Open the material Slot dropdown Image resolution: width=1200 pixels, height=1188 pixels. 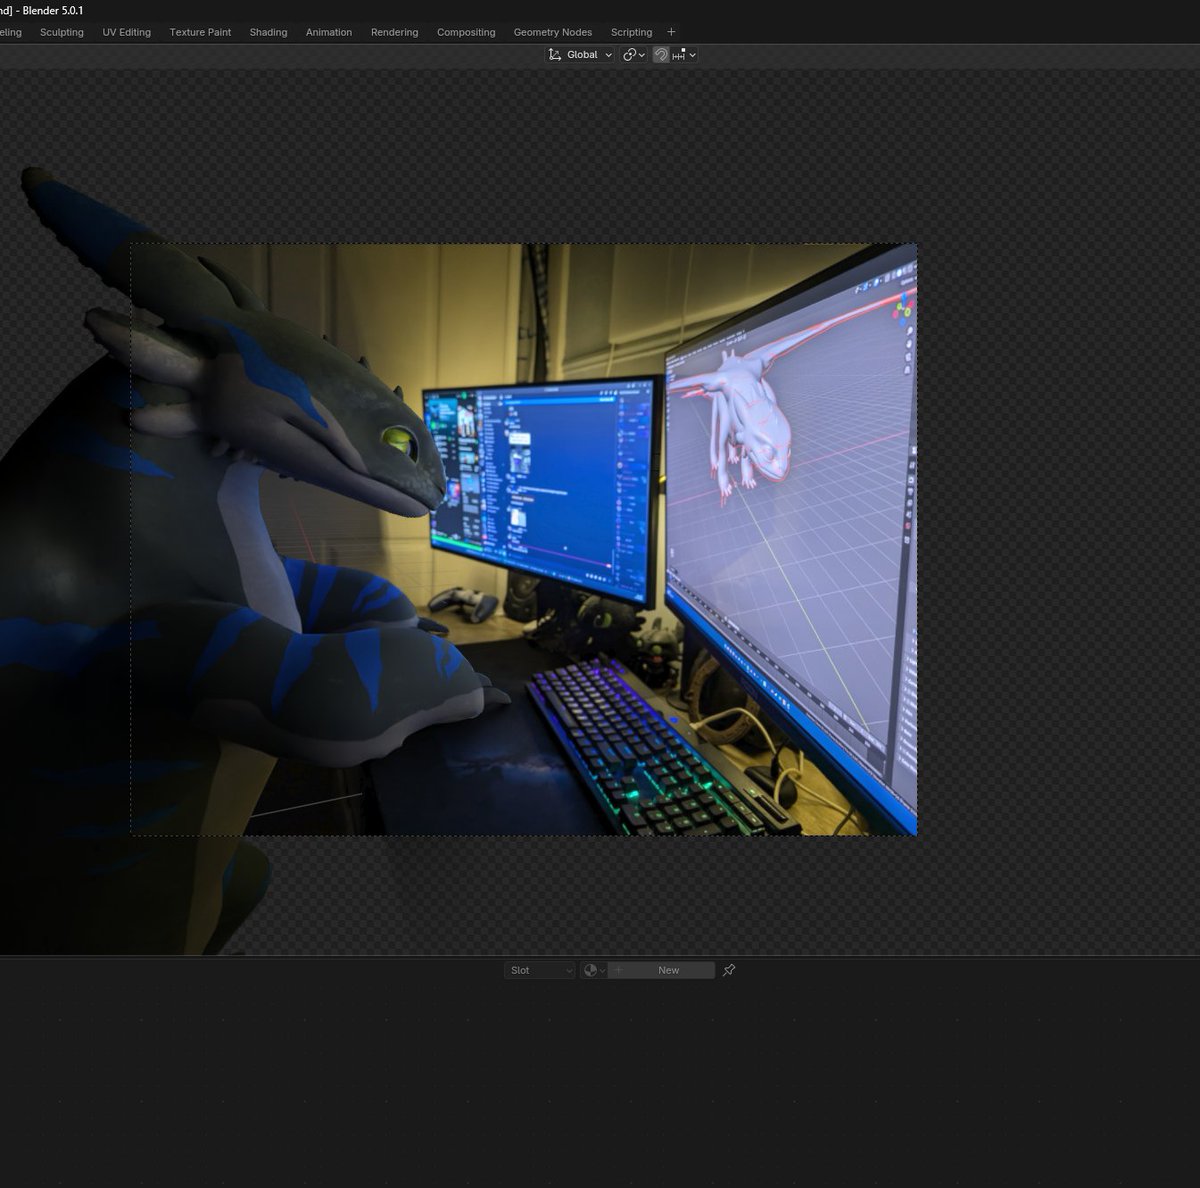point(540,970)
